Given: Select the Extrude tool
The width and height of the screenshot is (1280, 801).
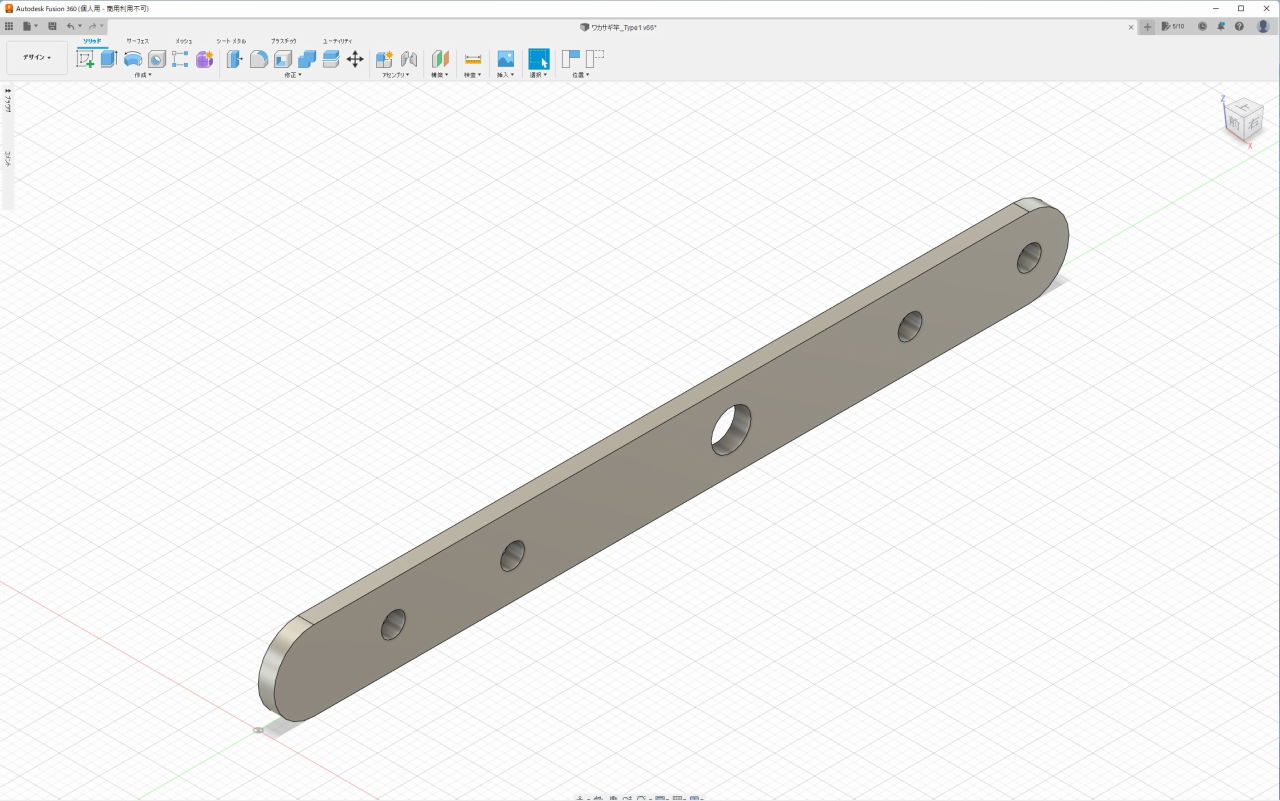Looking at the screenshot, I should click(x=109, y=59).
